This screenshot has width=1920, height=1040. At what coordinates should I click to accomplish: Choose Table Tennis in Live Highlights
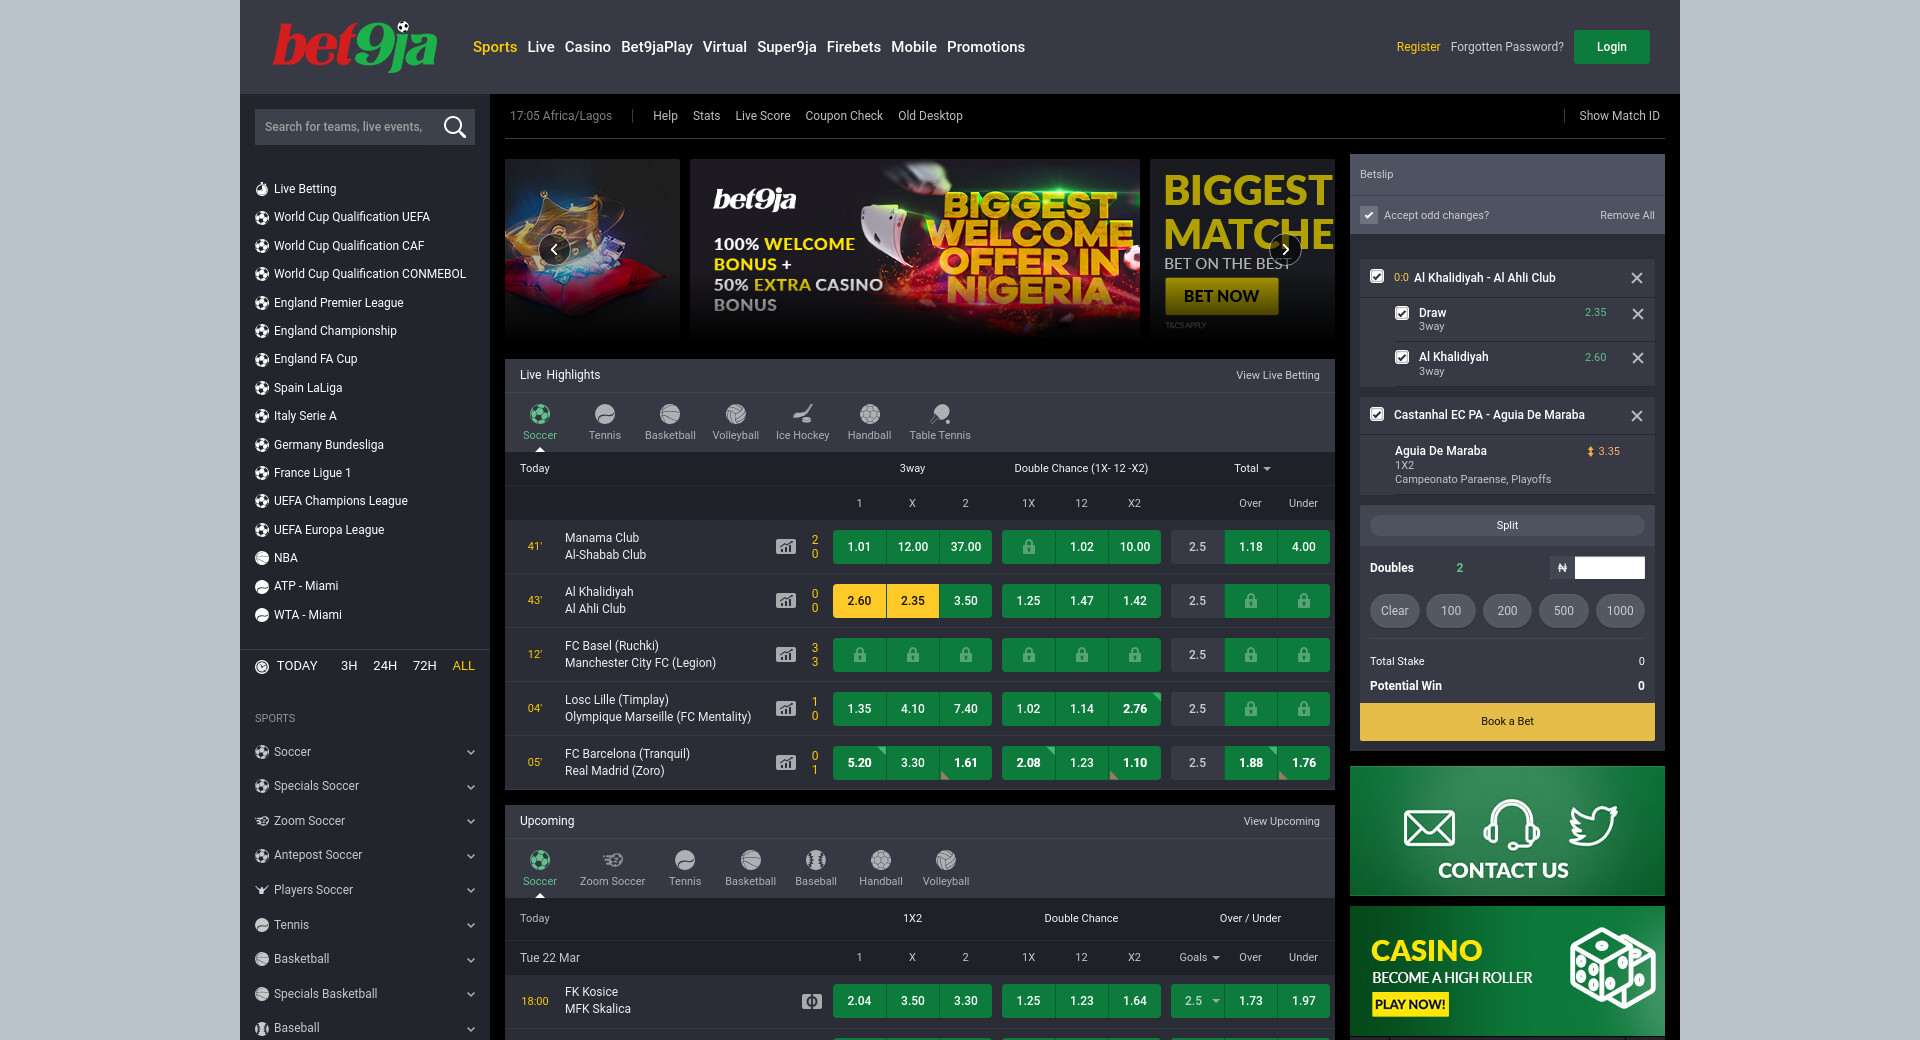[939, 415]
